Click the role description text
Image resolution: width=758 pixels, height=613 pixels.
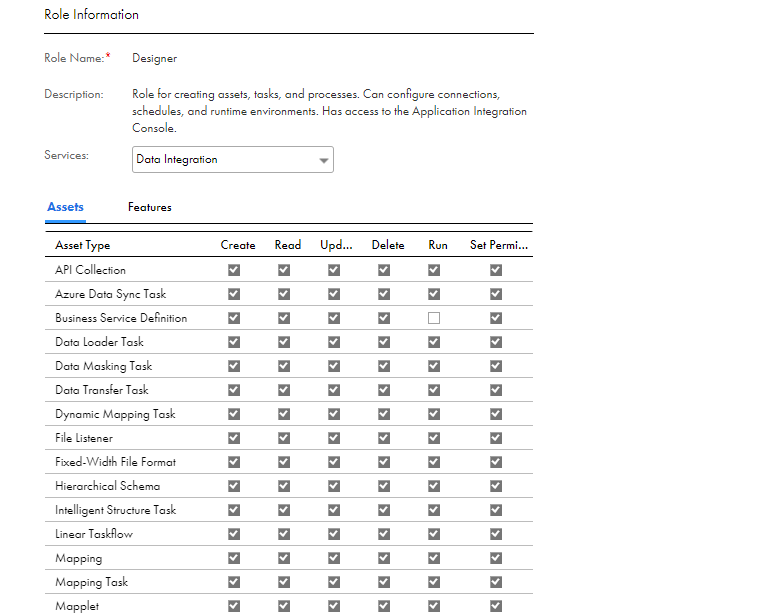329,111
